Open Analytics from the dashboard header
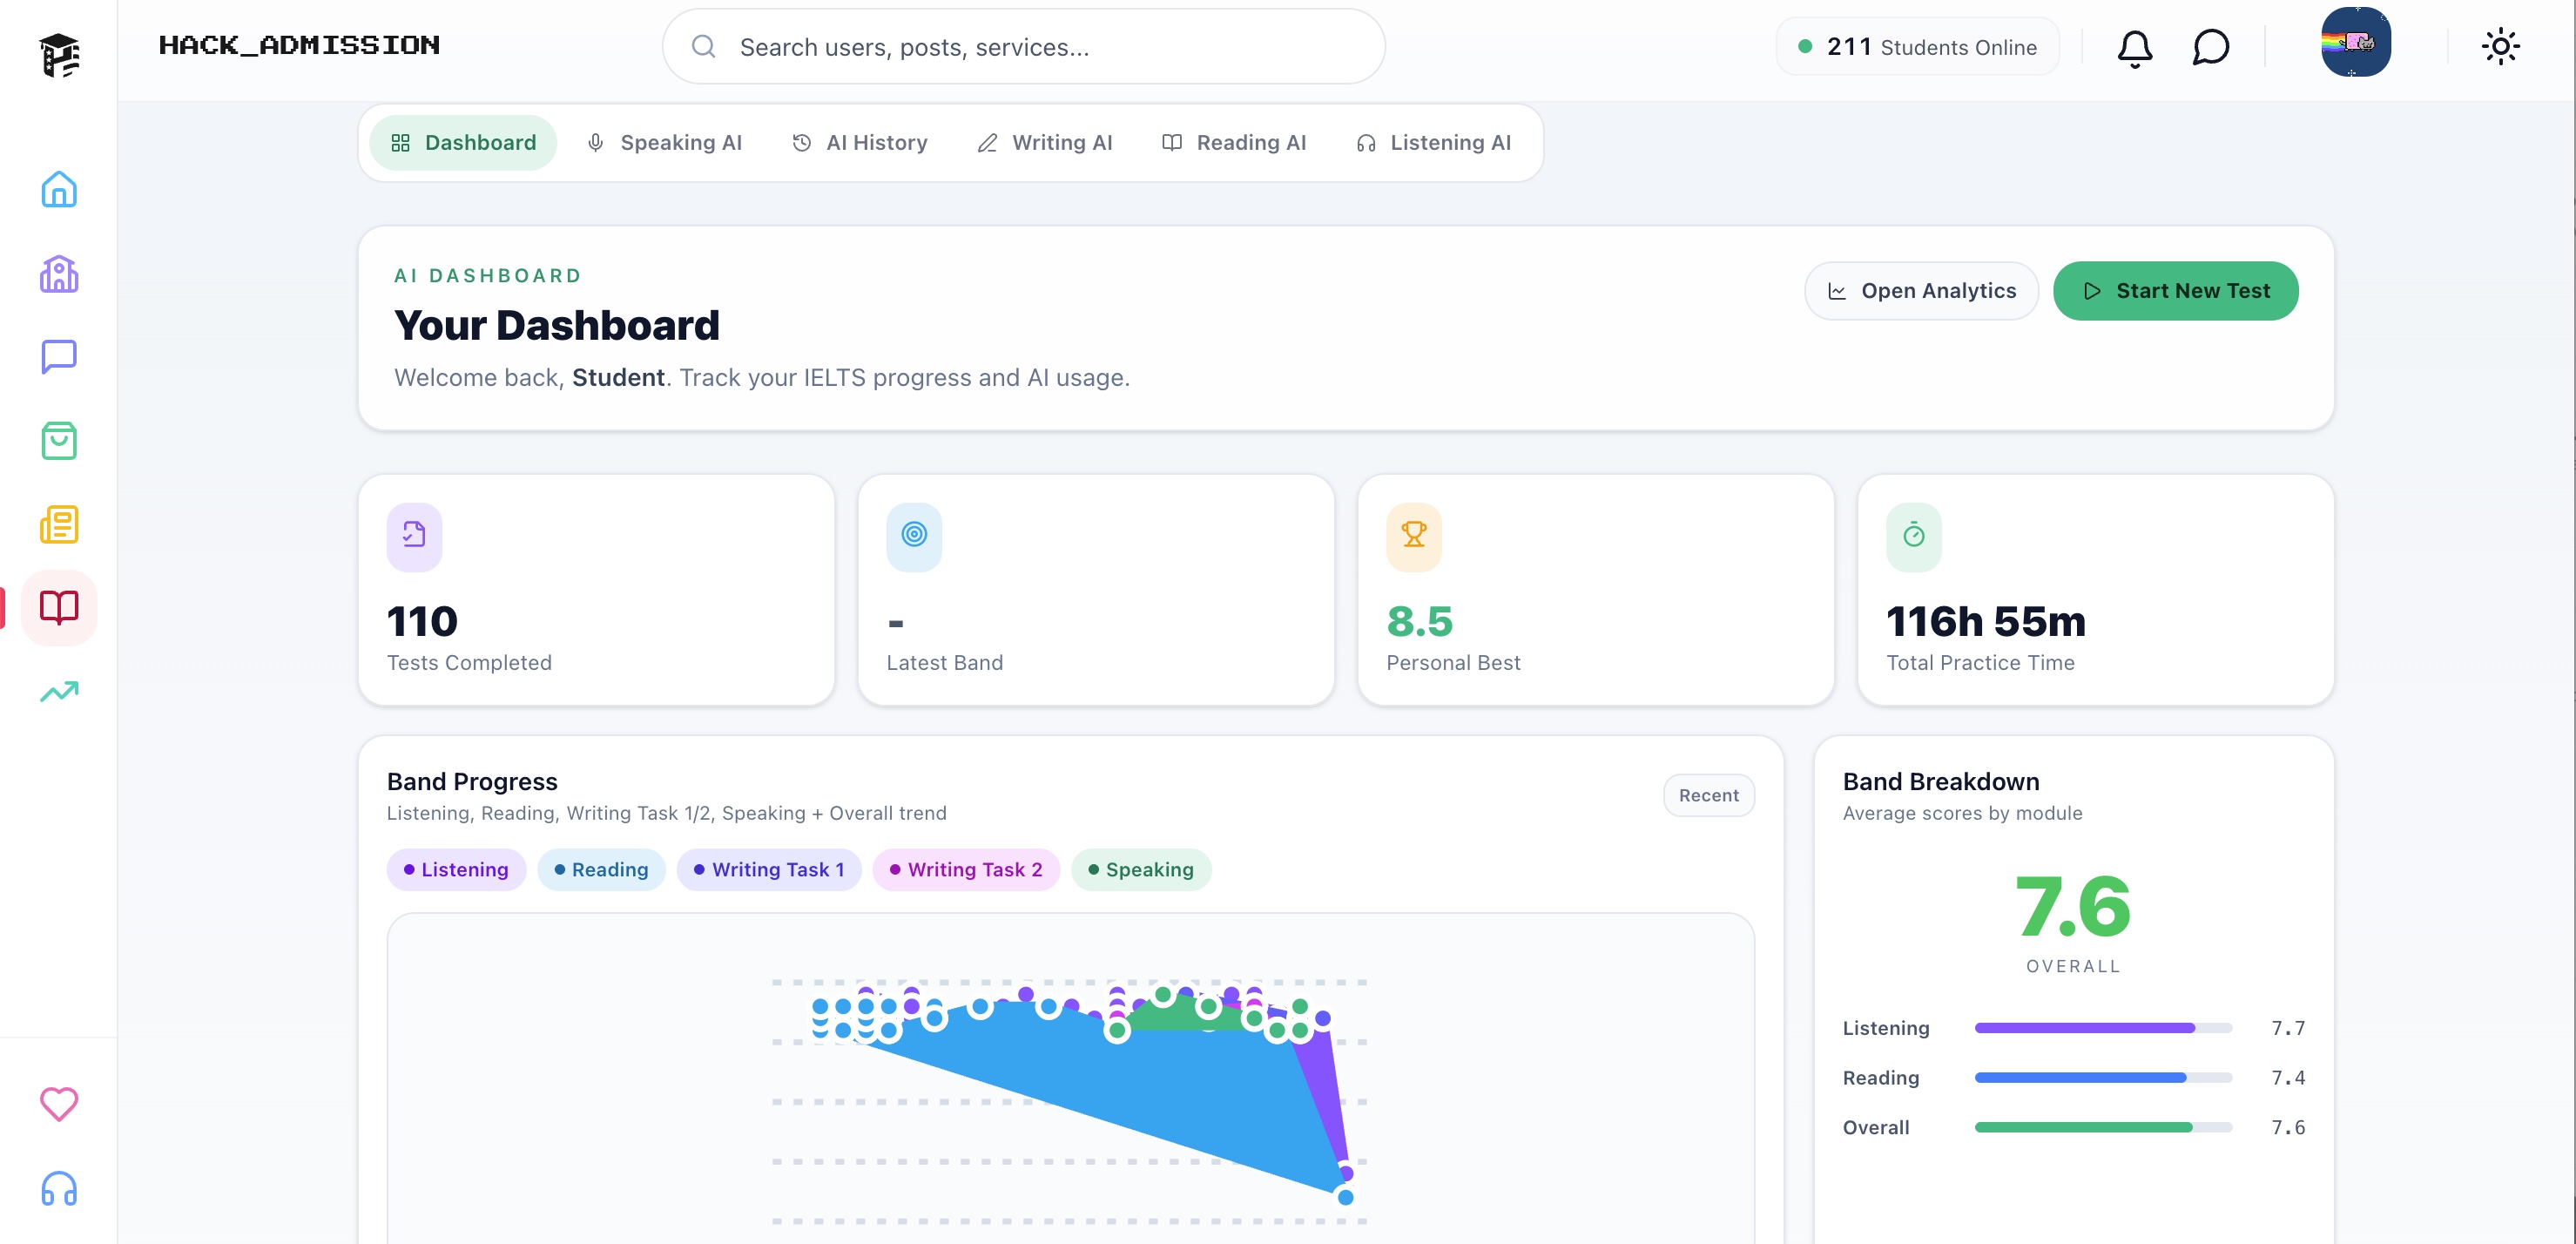 (x=1921, y=290)
